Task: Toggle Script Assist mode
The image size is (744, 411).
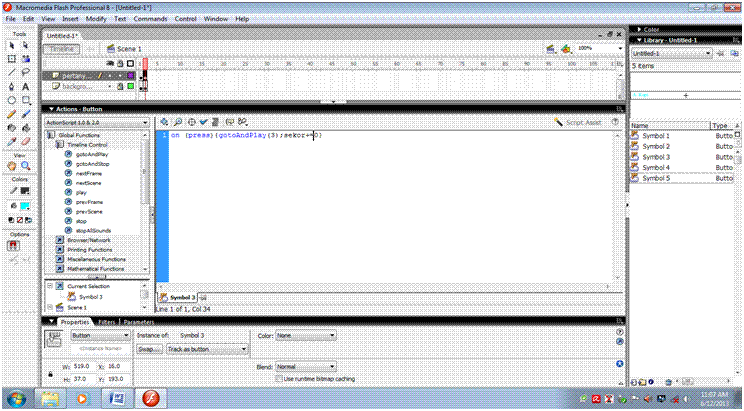Action: click(578, 122)
